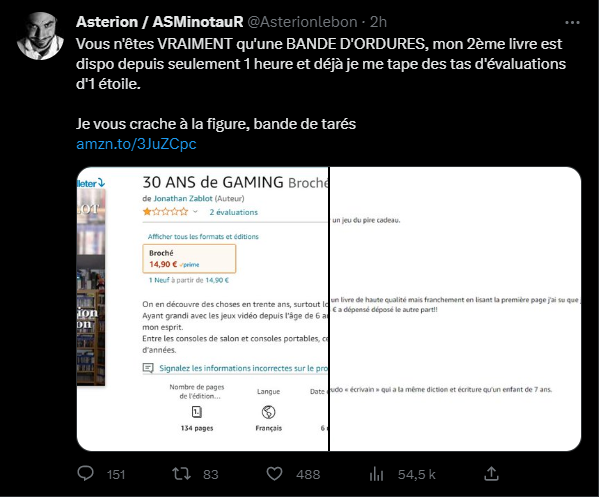
Task: Share the tweet via upload icon
Action: (x=491, y=474)
